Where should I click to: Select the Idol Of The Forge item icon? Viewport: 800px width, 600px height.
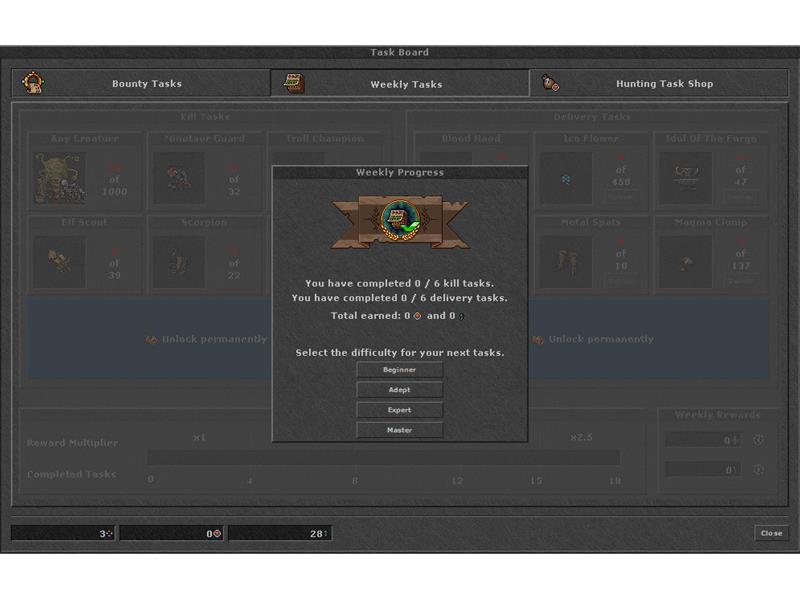686,178
